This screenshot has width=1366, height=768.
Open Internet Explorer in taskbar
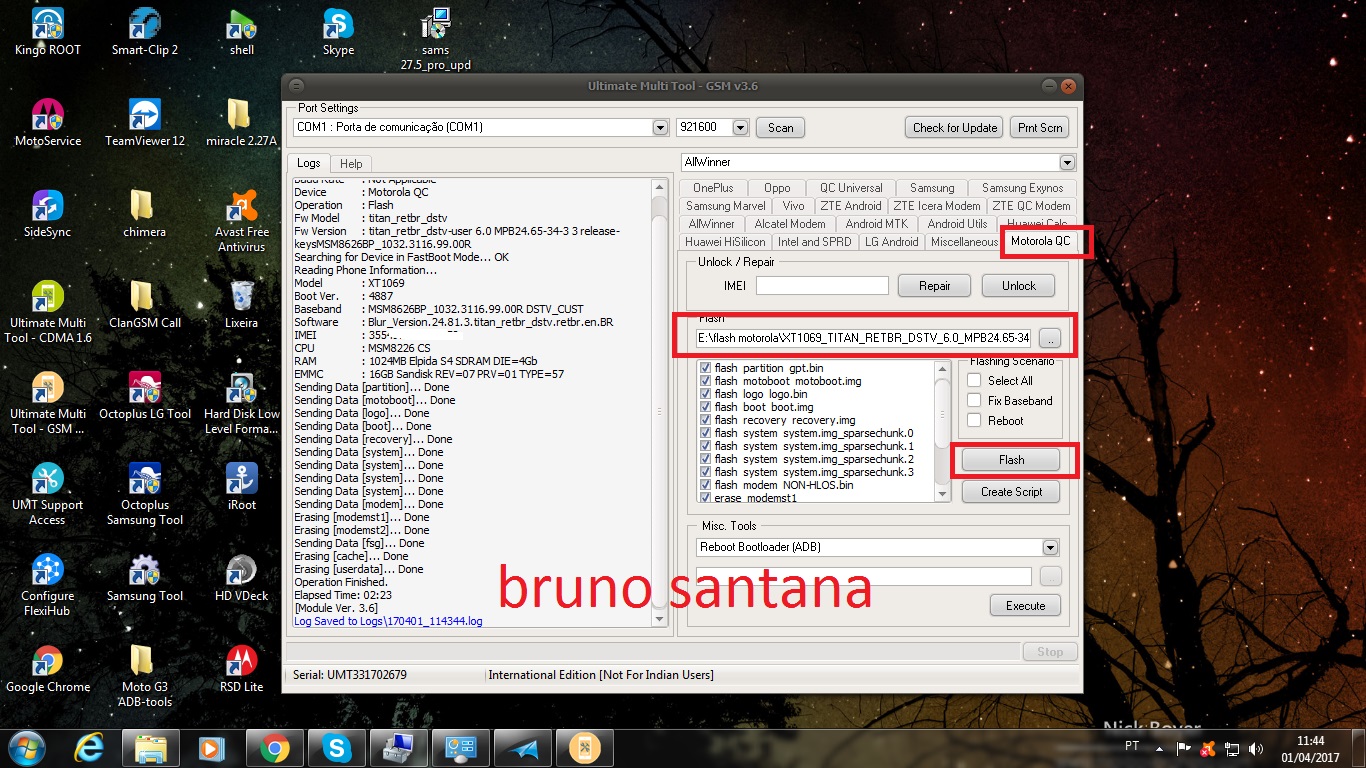89,748
